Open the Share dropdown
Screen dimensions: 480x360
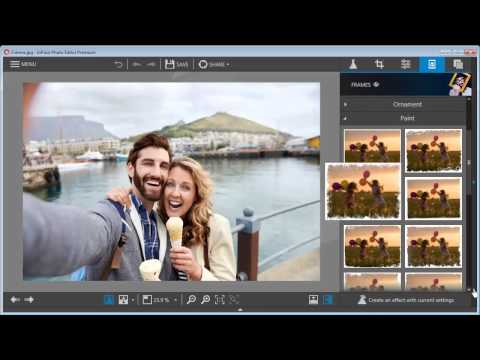[214, 64]
